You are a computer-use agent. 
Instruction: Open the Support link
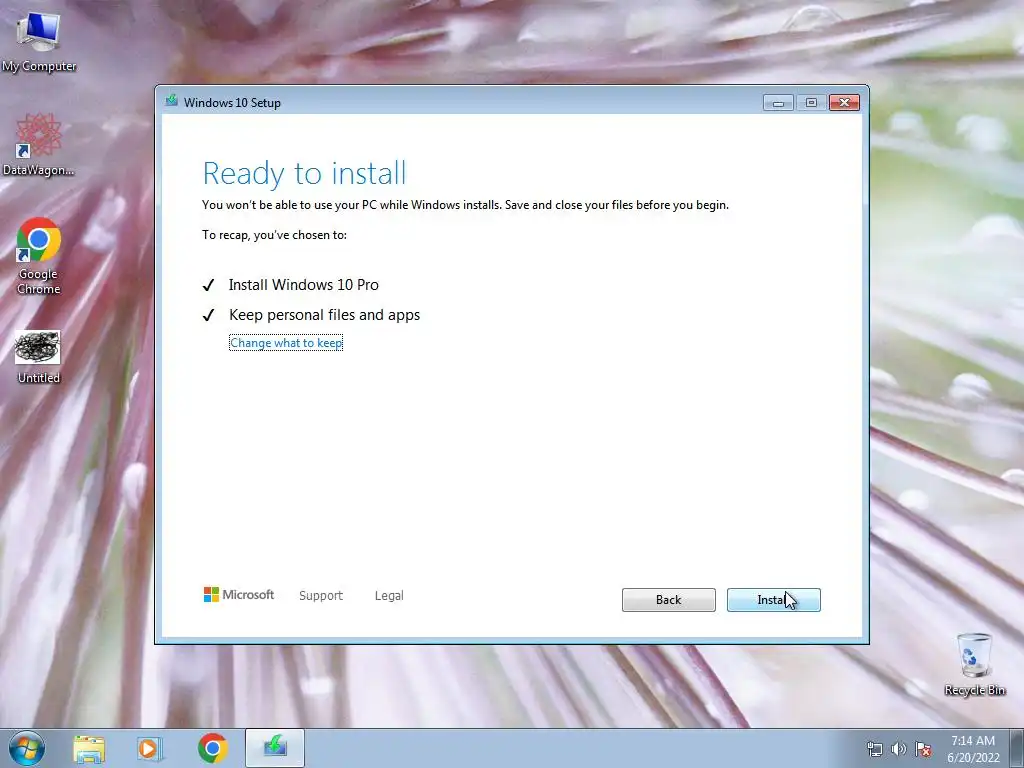pyautogui.click(x=321, y=596)
